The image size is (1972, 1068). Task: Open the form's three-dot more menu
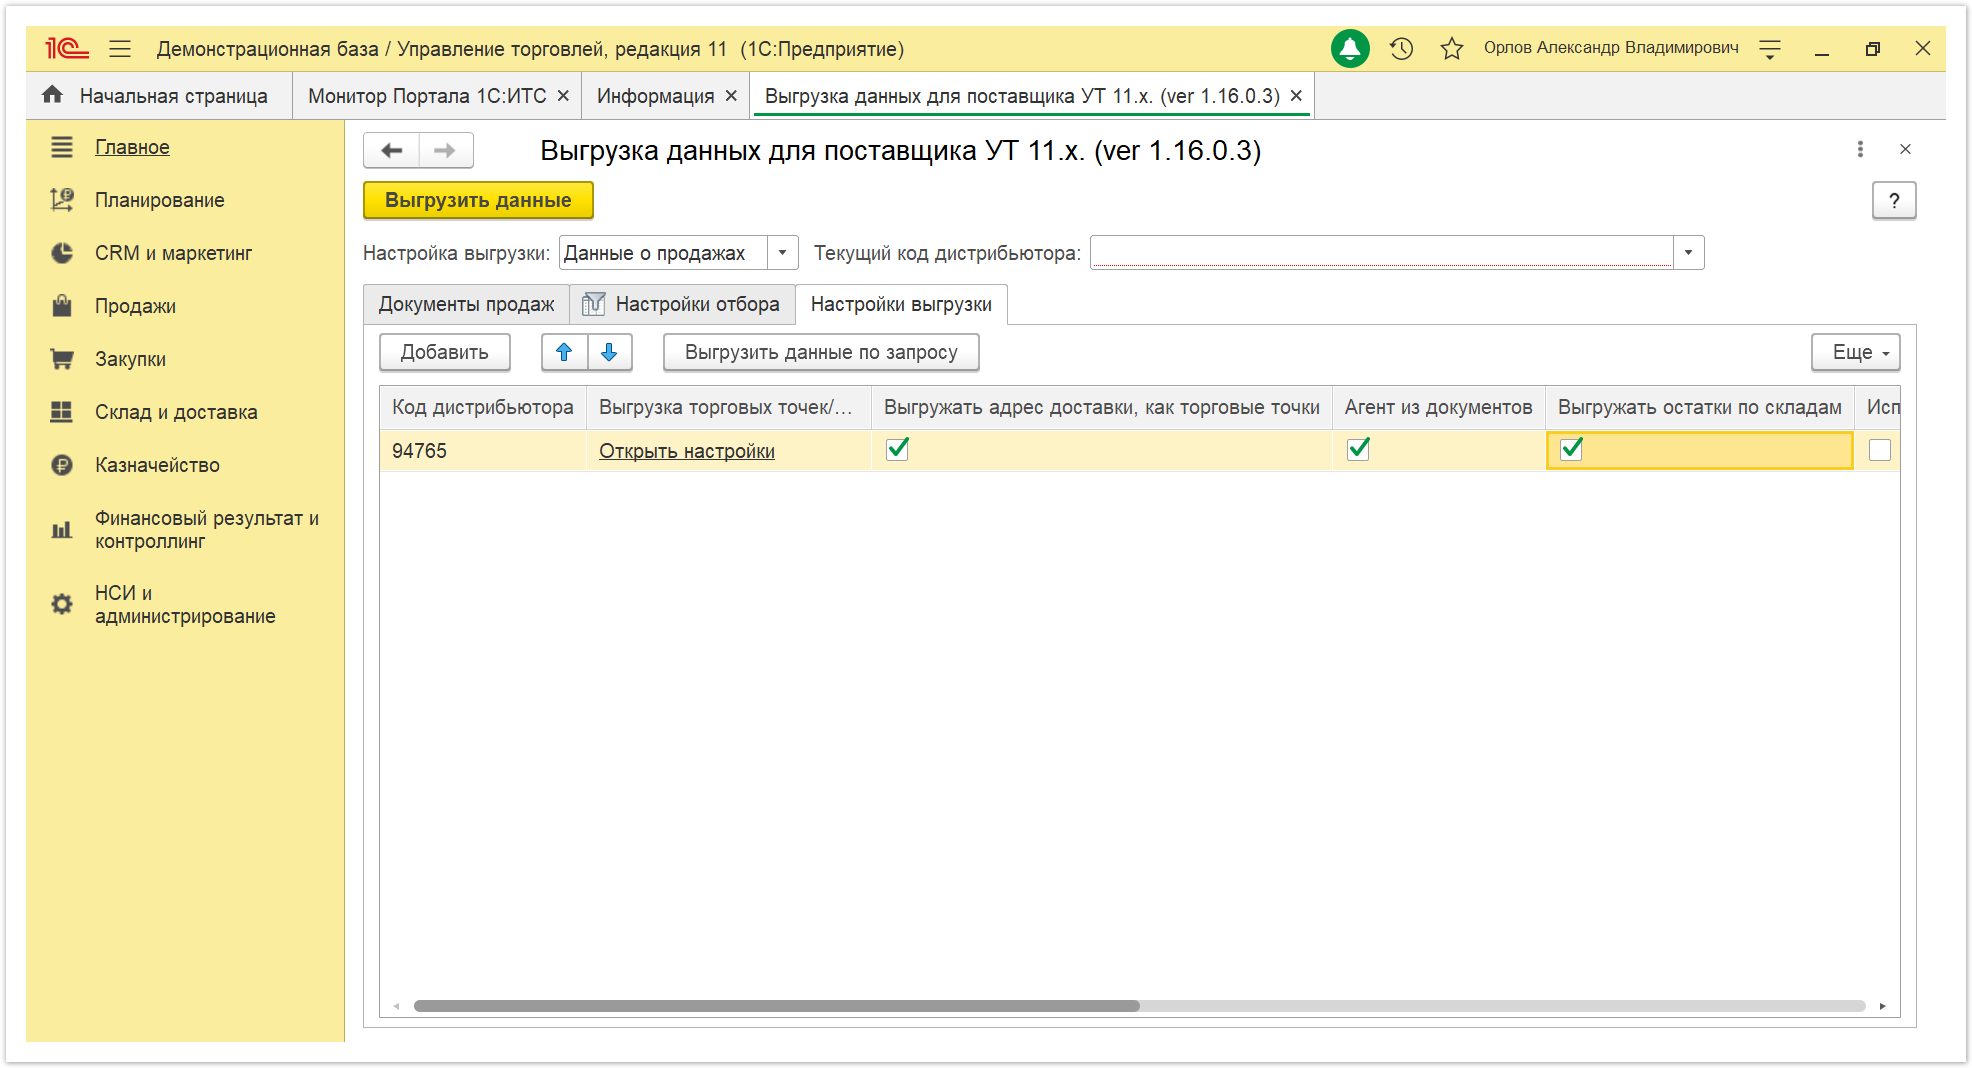[x=1860, y=149]
